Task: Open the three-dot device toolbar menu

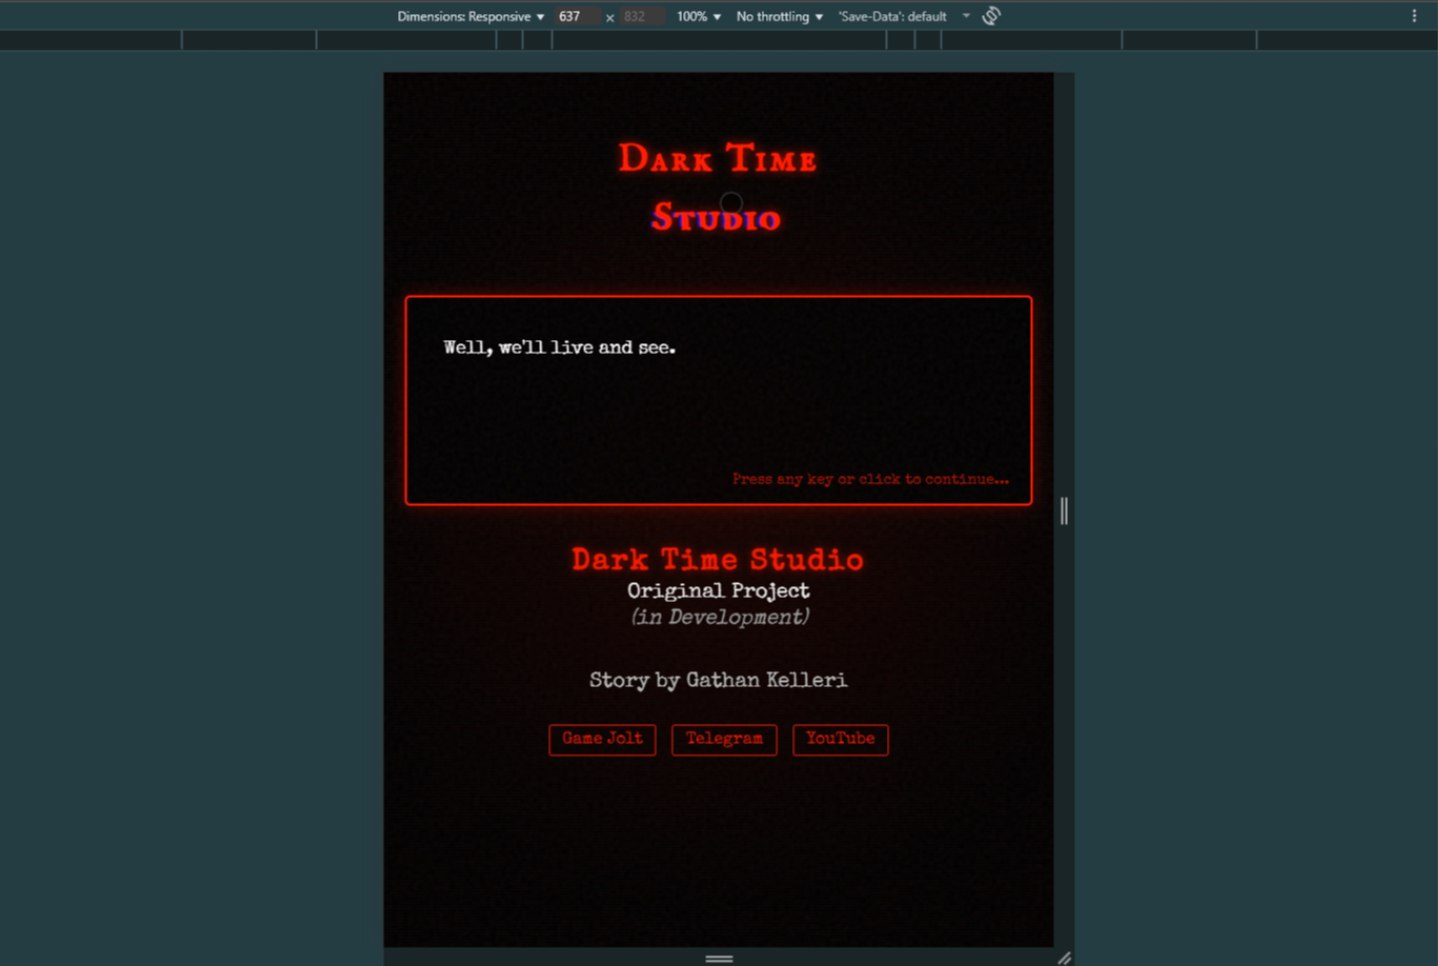Action: tap(1414, 16)
